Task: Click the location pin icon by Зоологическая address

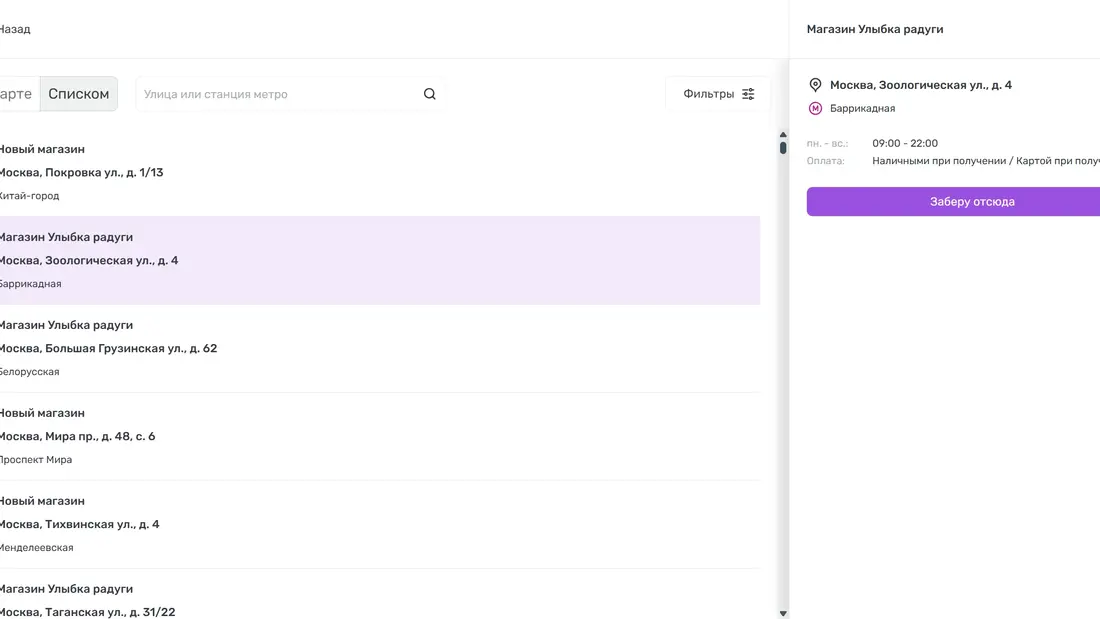Action: click(815, 85)
